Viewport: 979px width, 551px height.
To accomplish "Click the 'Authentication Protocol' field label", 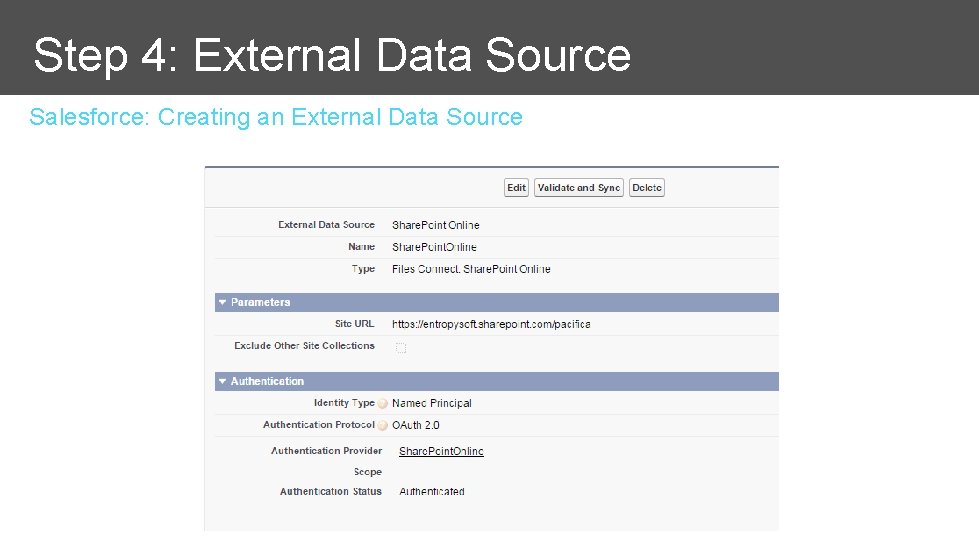I will coord(318,425).
